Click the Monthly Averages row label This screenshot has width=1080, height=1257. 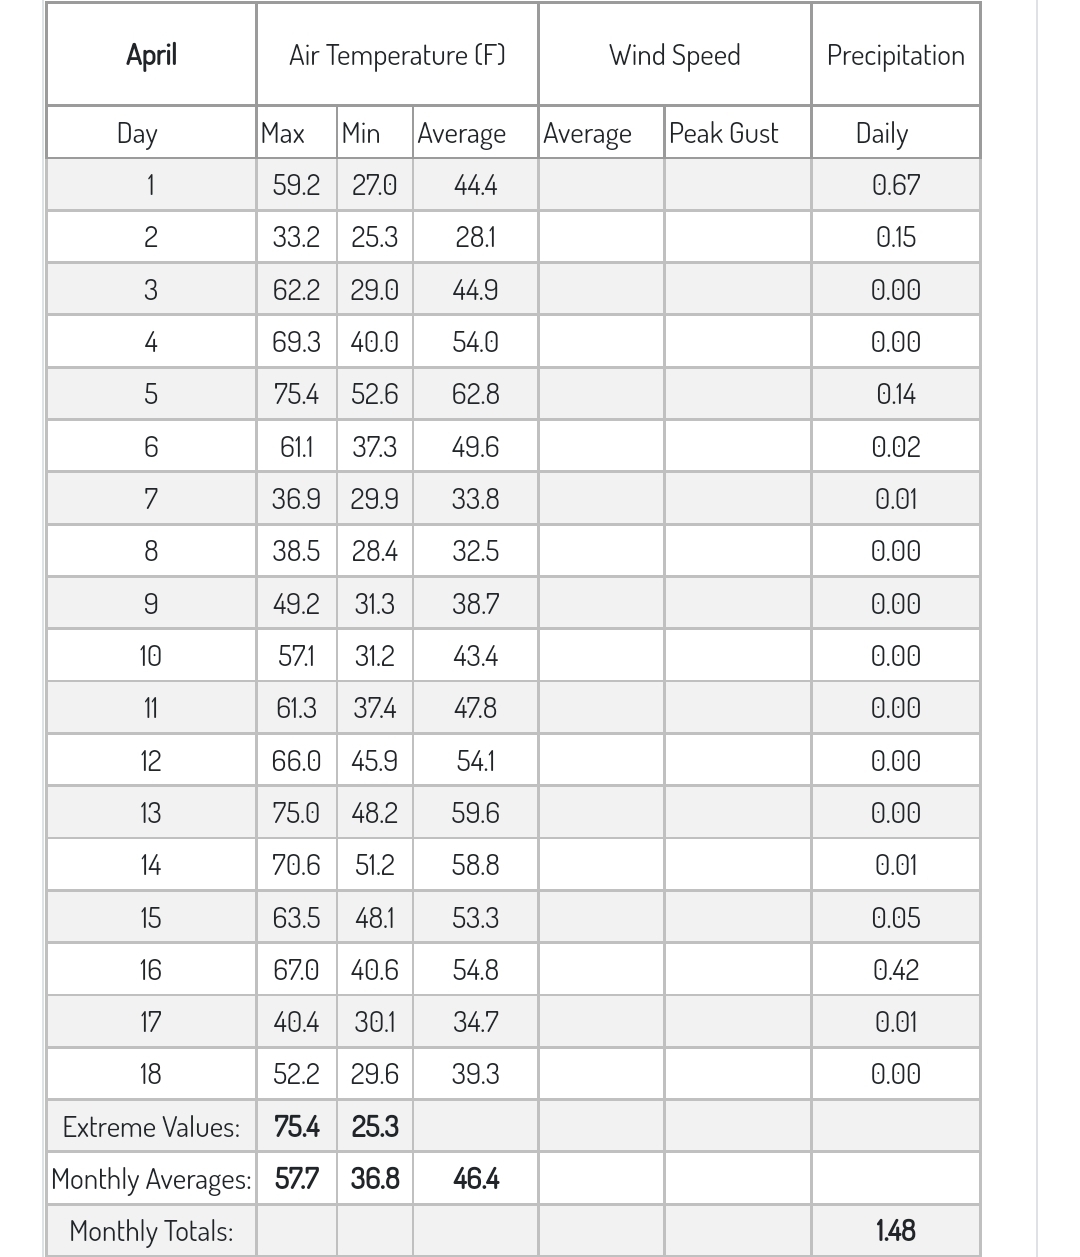pos(151,1179)
